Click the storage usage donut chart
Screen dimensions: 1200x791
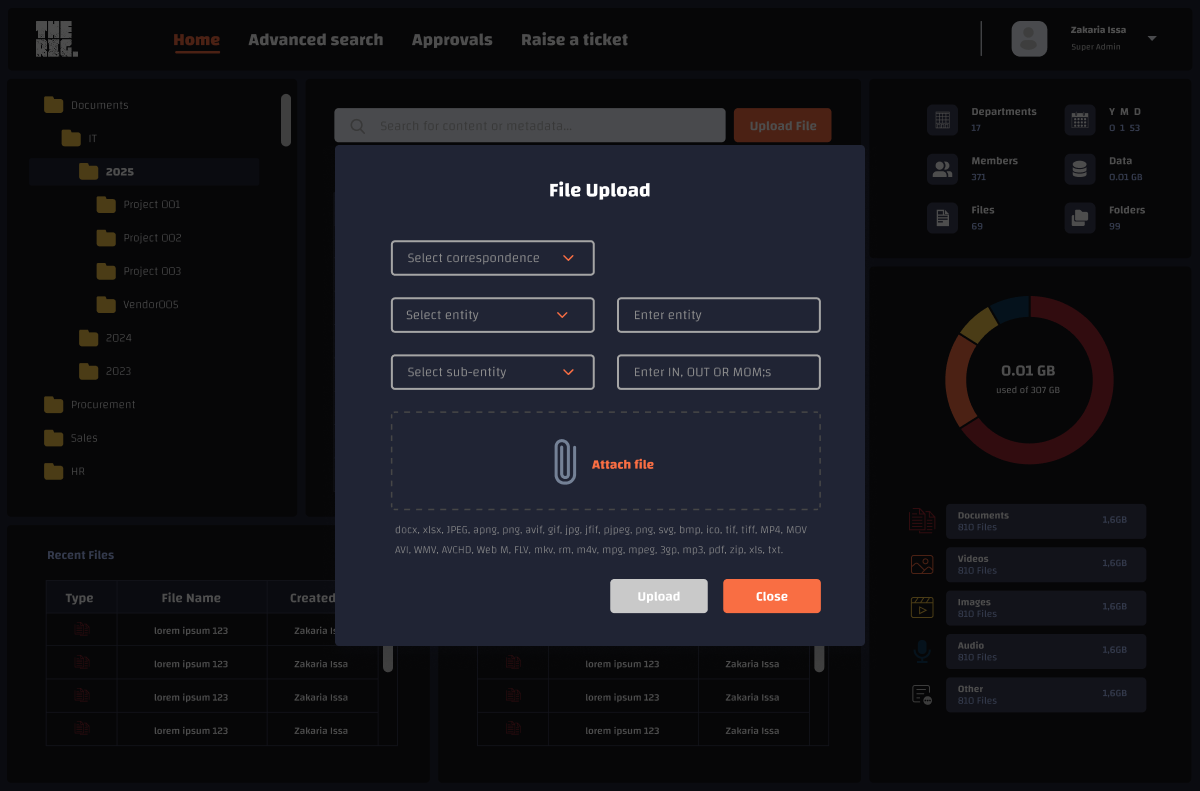pos(1028,380)
